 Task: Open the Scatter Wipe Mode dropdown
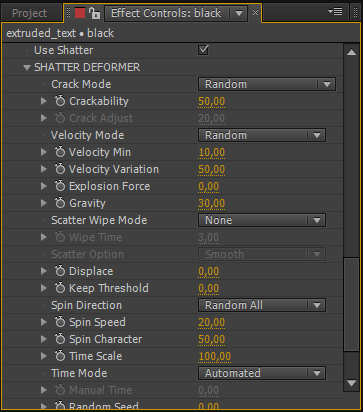[x=262, y=220]
